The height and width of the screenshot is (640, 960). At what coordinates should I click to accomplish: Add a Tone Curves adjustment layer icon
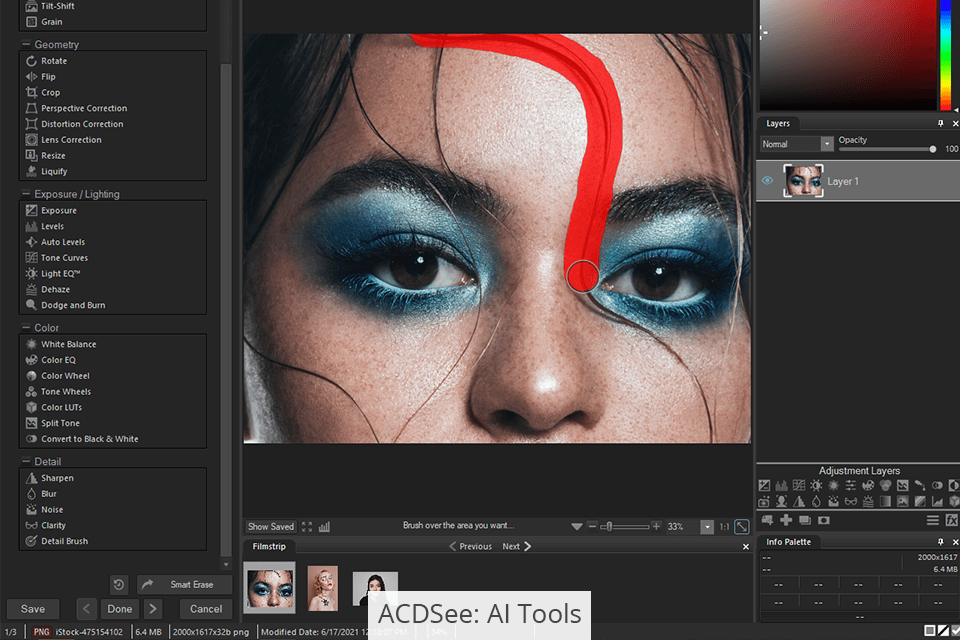(798, 486)
